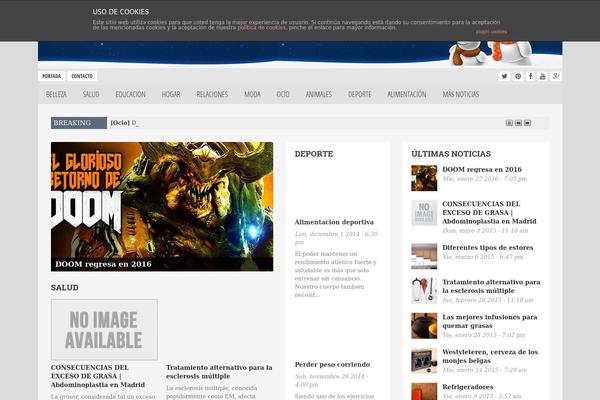Open the Contacto page

pyautogui.click(x=82, y=76)
